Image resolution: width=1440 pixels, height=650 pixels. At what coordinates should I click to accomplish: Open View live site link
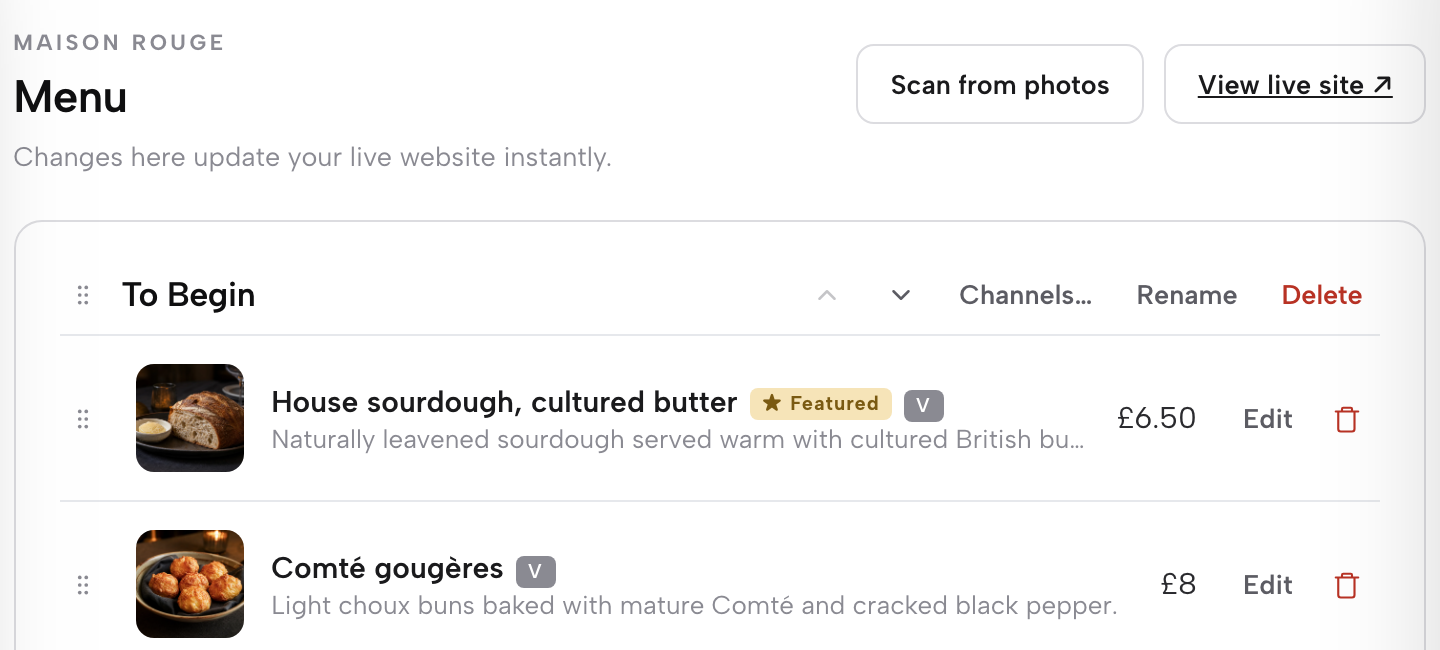1295,84
